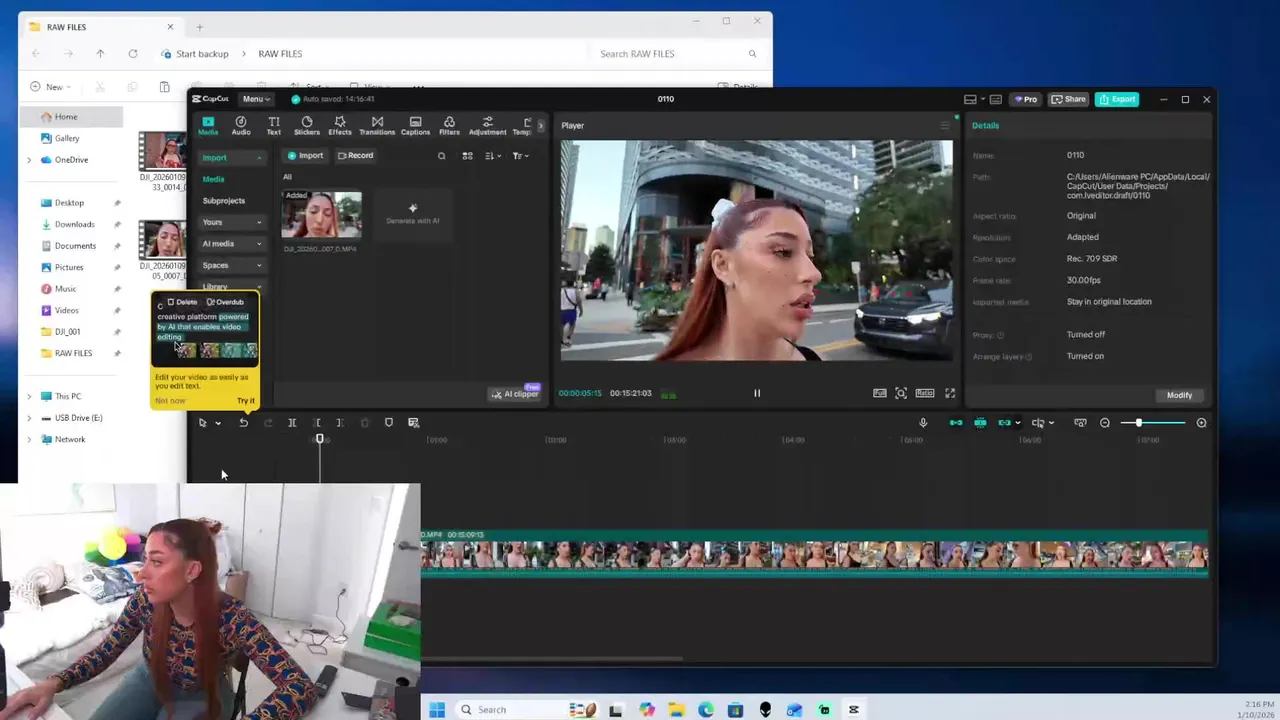Viewport: 1280px width, 720px height.
Task: Click the shortcut keyboard icon in title bar
Action: click(x=996, y=99)
